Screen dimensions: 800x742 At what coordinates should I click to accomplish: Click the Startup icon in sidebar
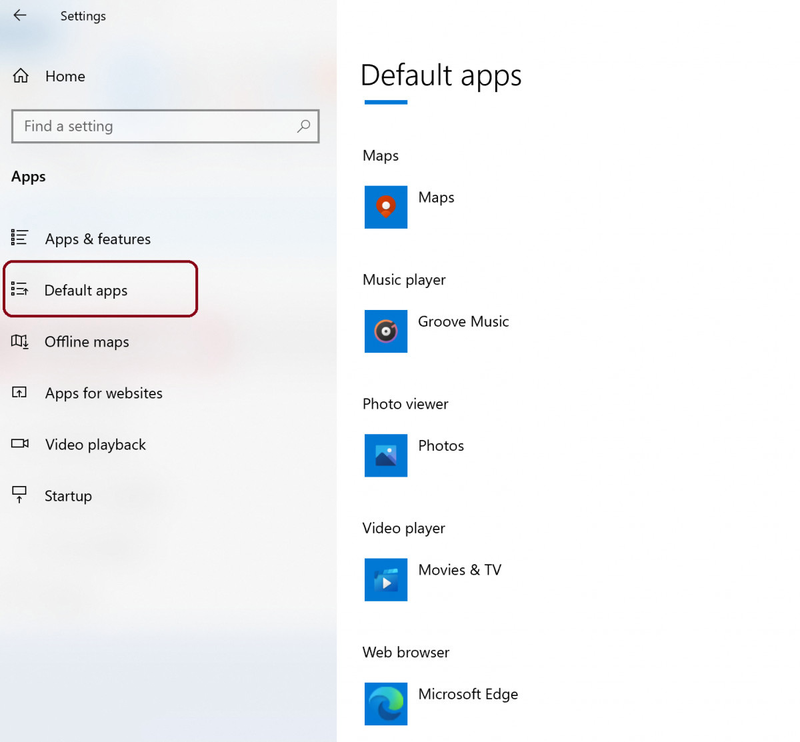pos(19,494)
